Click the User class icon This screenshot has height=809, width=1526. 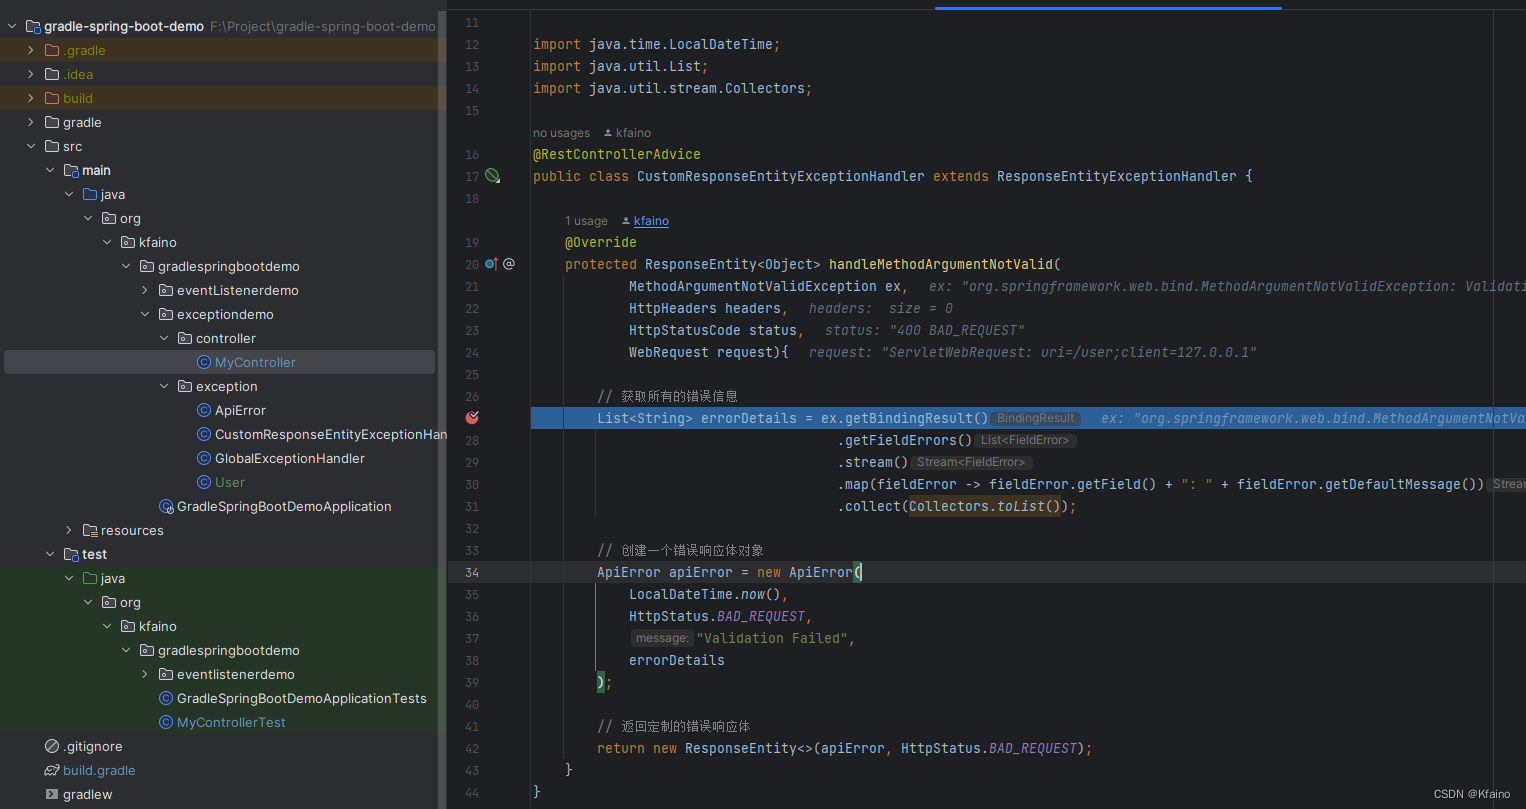click(x=204, y=482)
